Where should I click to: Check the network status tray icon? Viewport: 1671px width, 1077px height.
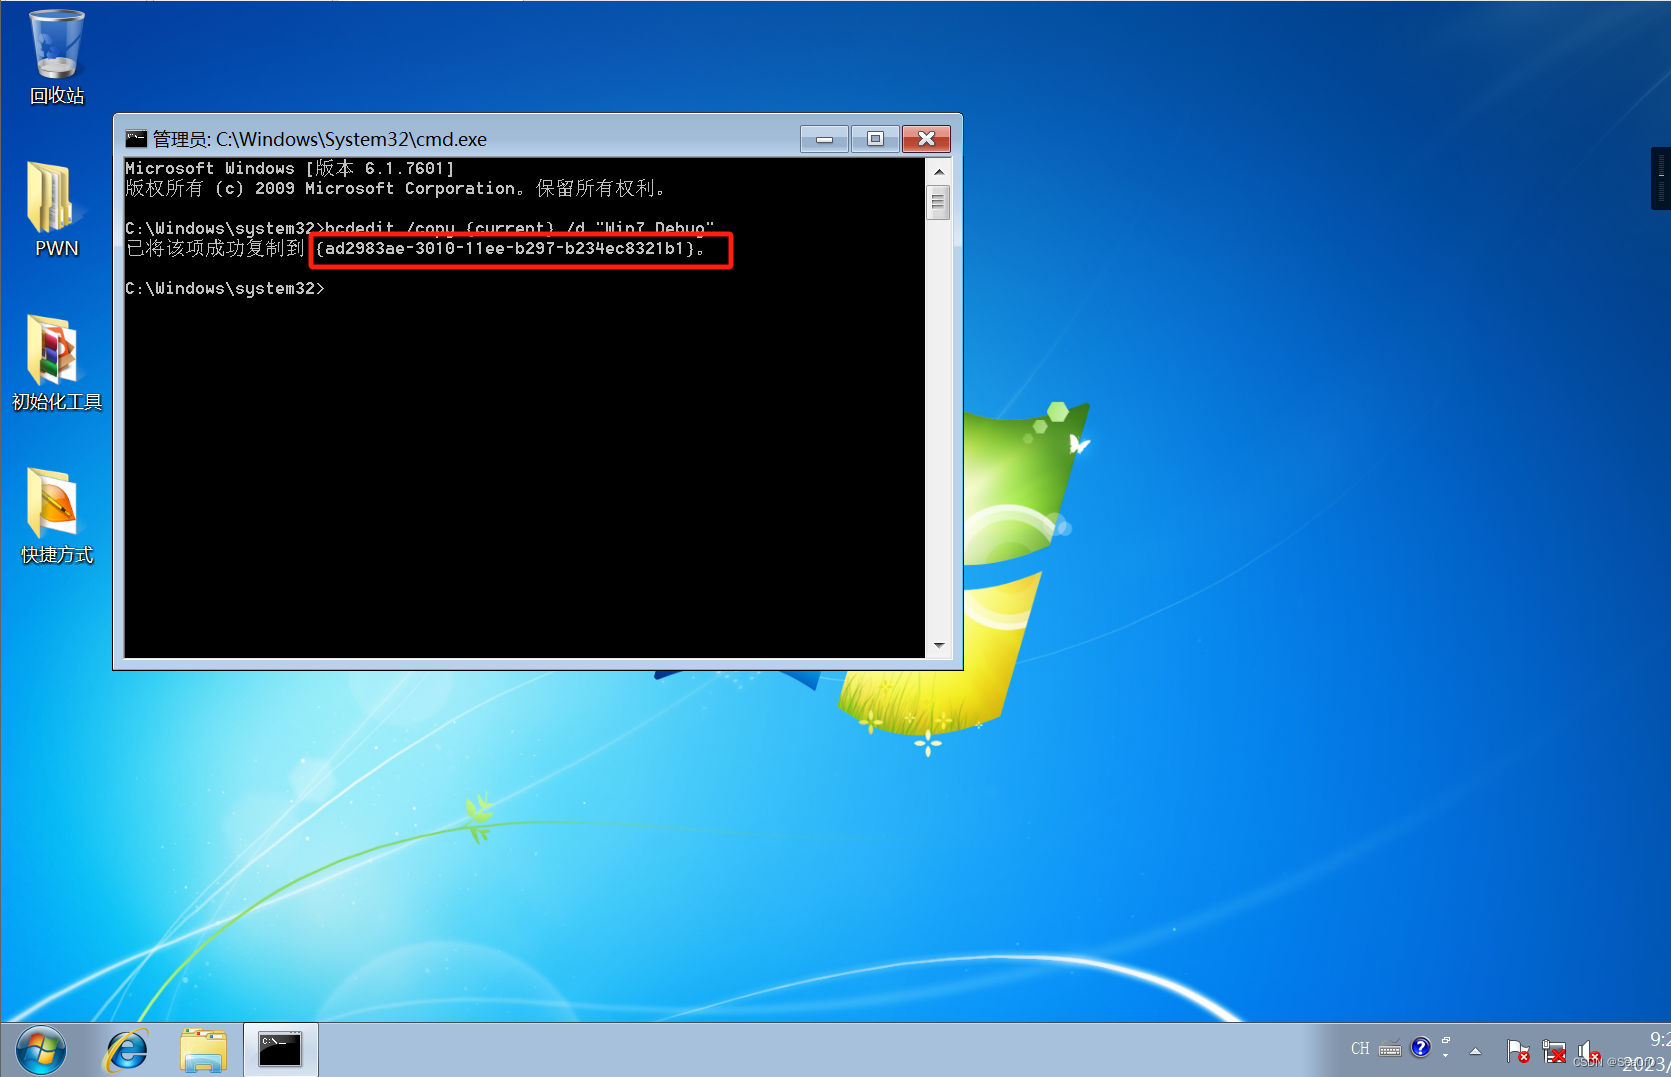point(1555,1051)
